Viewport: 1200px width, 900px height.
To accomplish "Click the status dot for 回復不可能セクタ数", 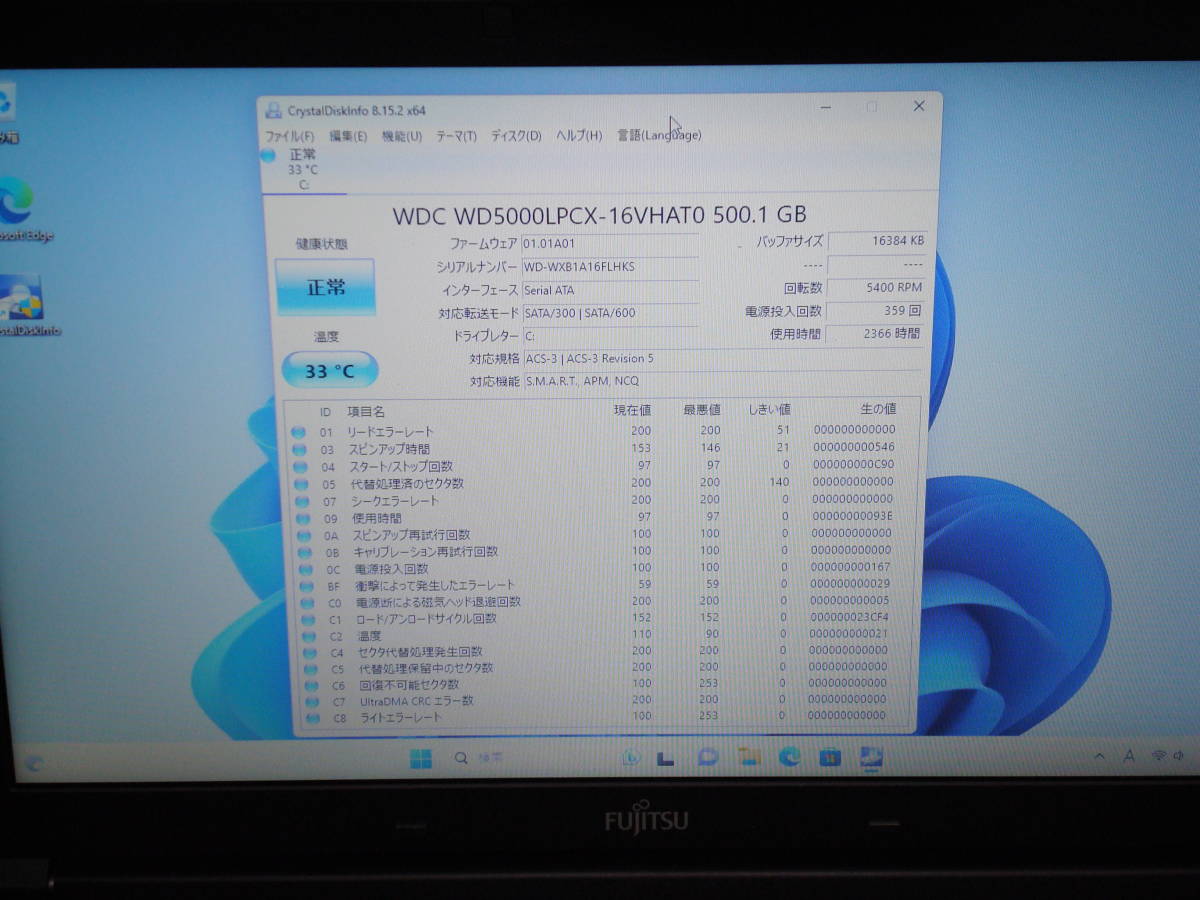I will point(312,686).
